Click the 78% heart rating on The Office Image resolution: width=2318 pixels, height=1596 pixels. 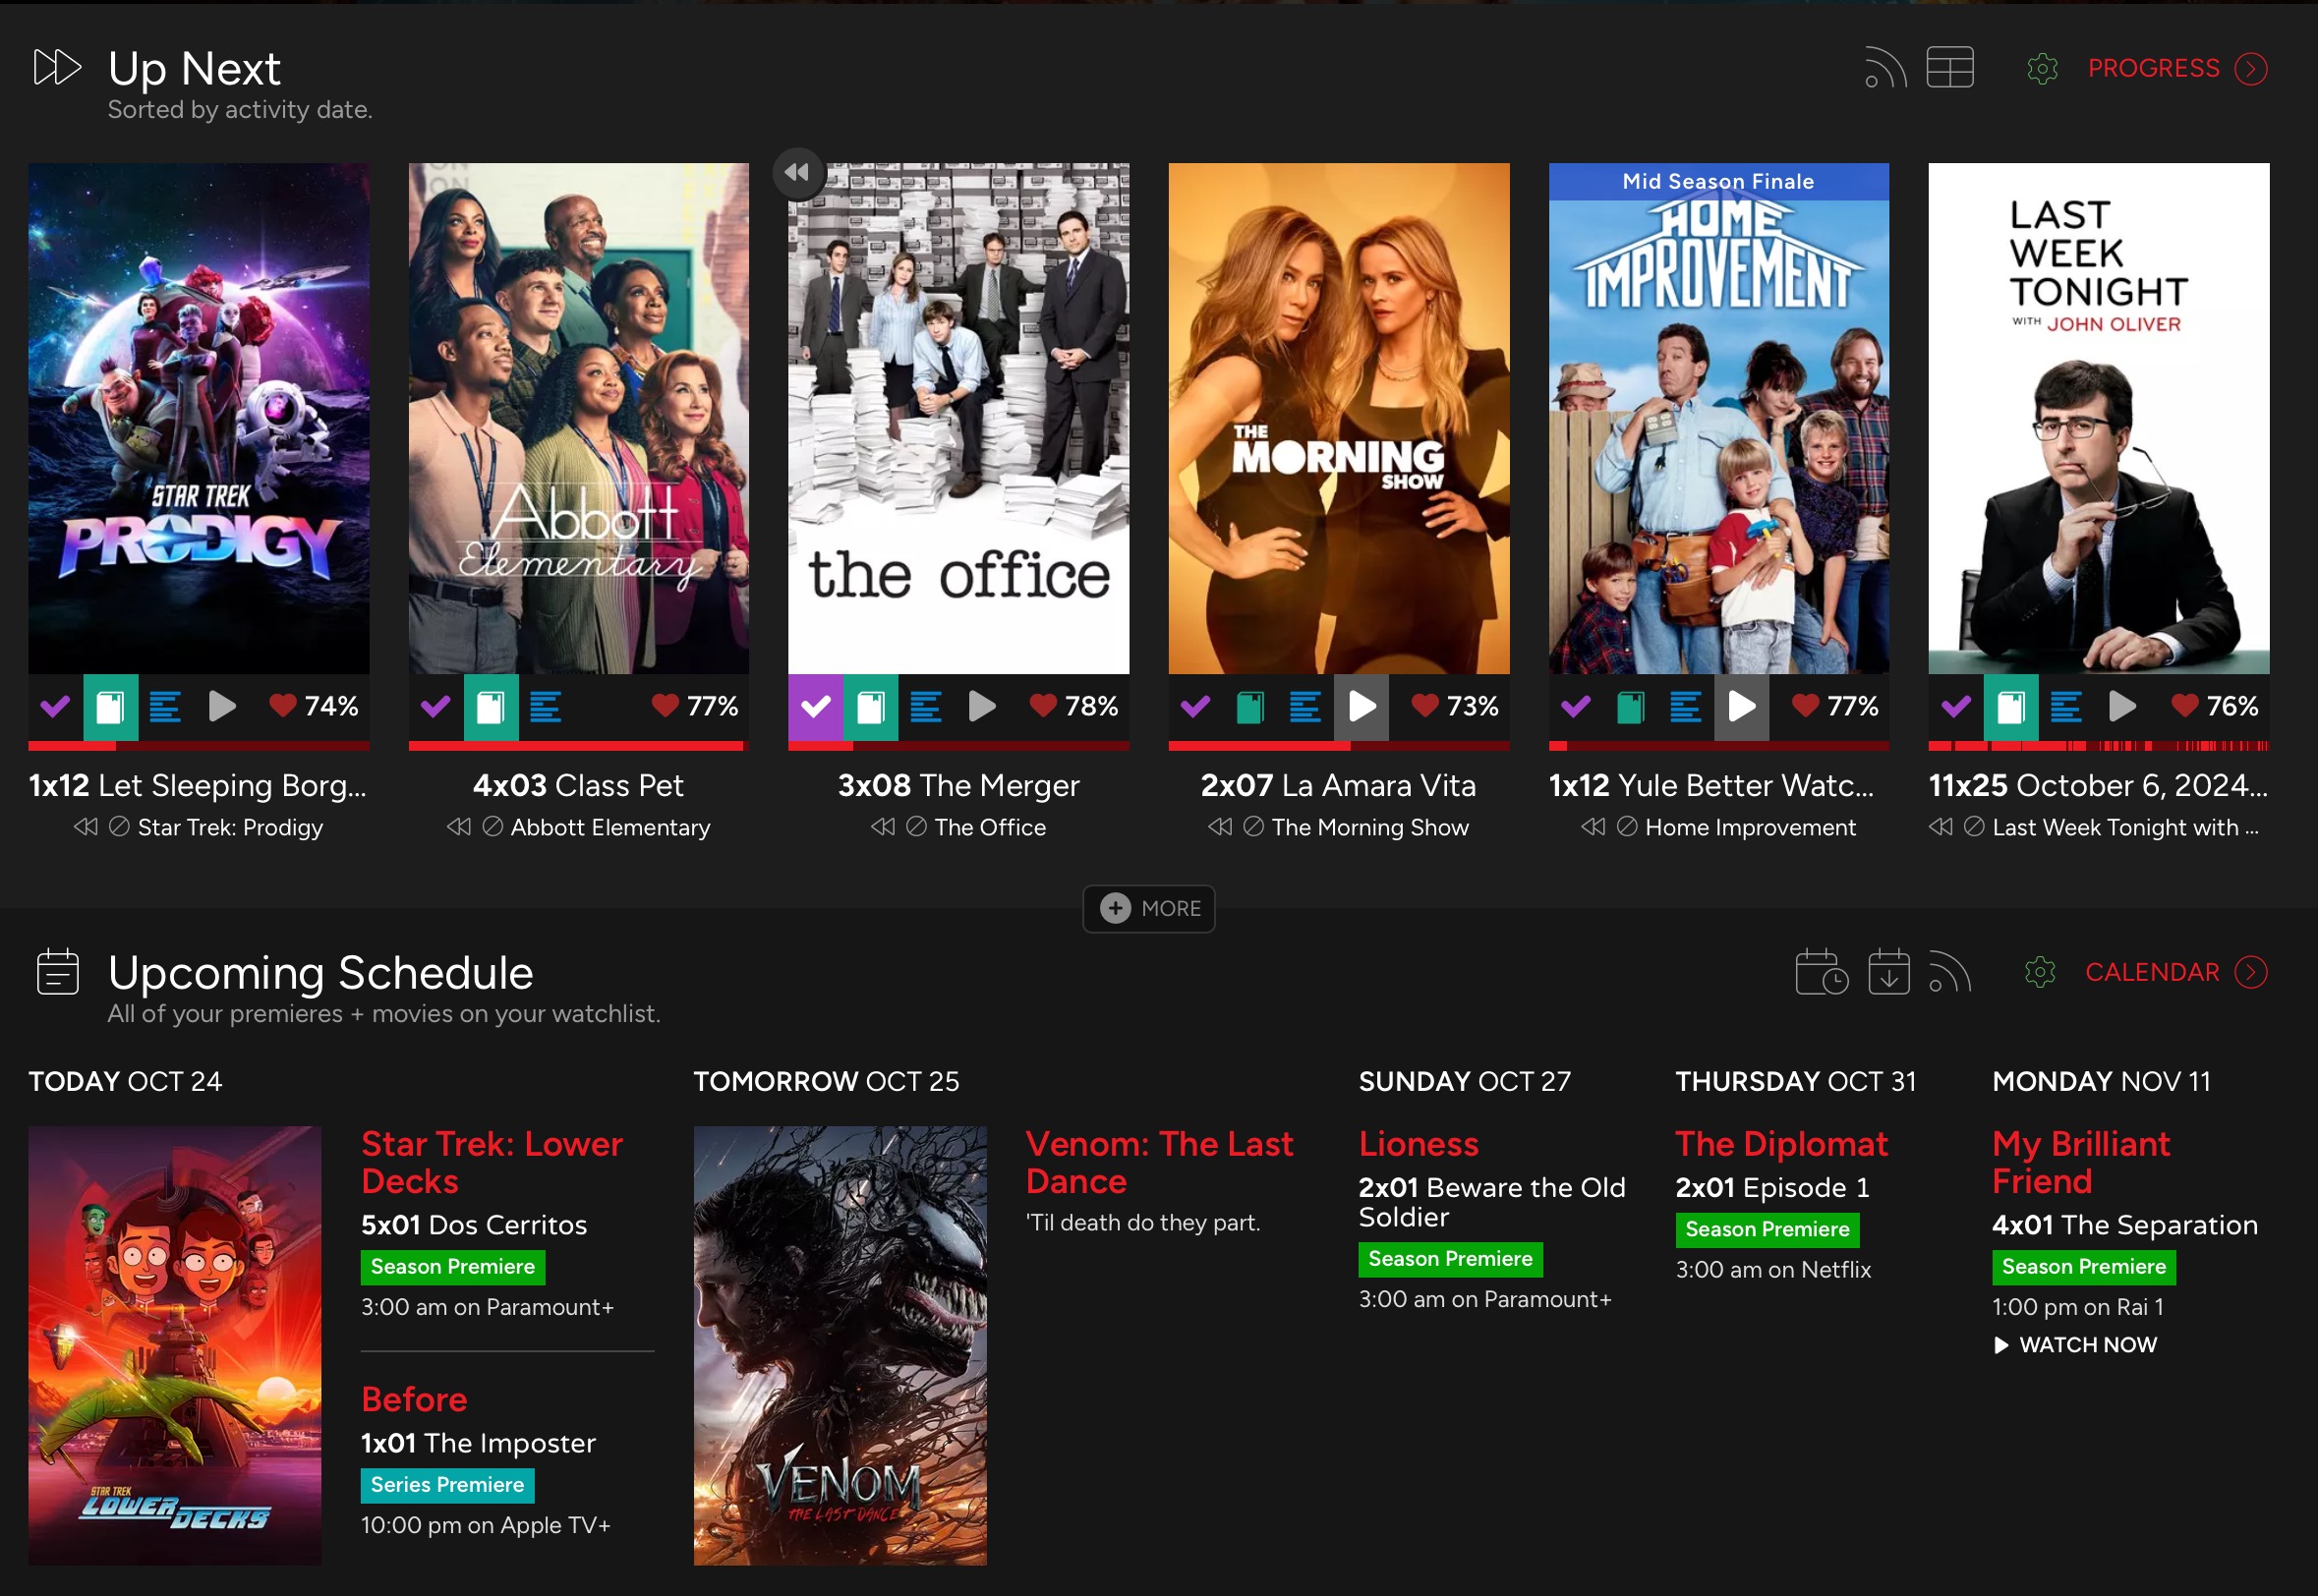coord(1073,707)
